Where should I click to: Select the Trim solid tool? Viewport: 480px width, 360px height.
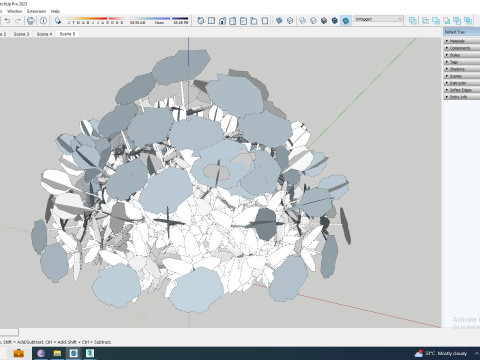coord(457,21)
